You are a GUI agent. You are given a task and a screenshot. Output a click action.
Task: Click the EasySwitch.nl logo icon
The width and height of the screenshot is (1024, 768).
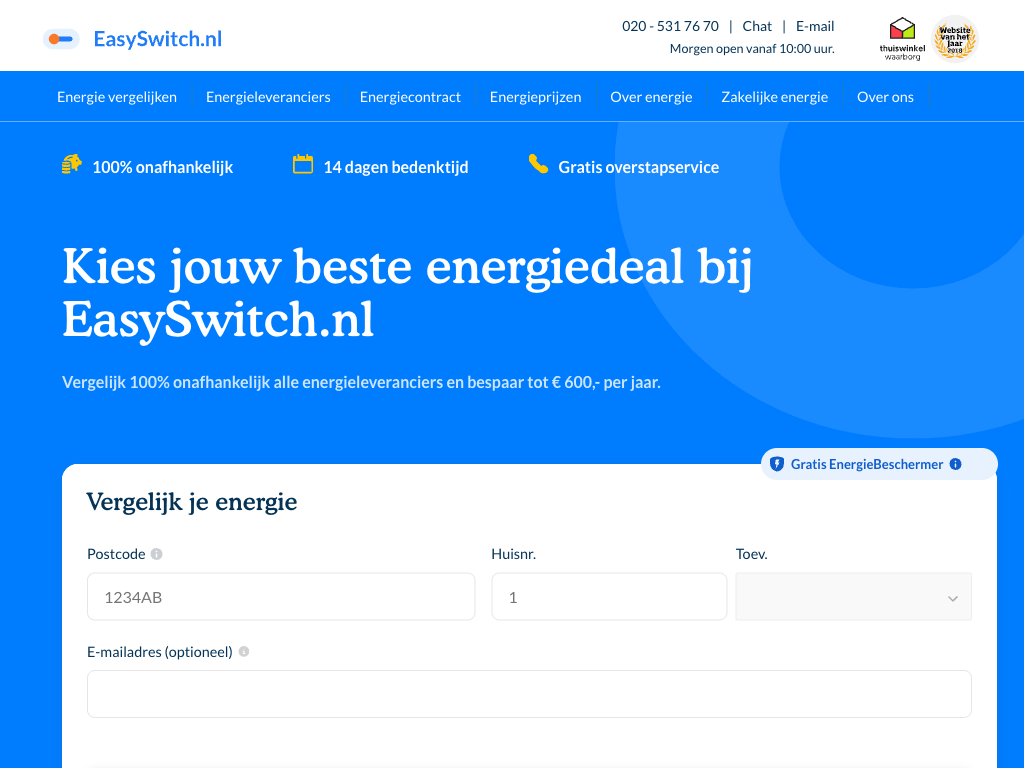(x=60, y=39)
